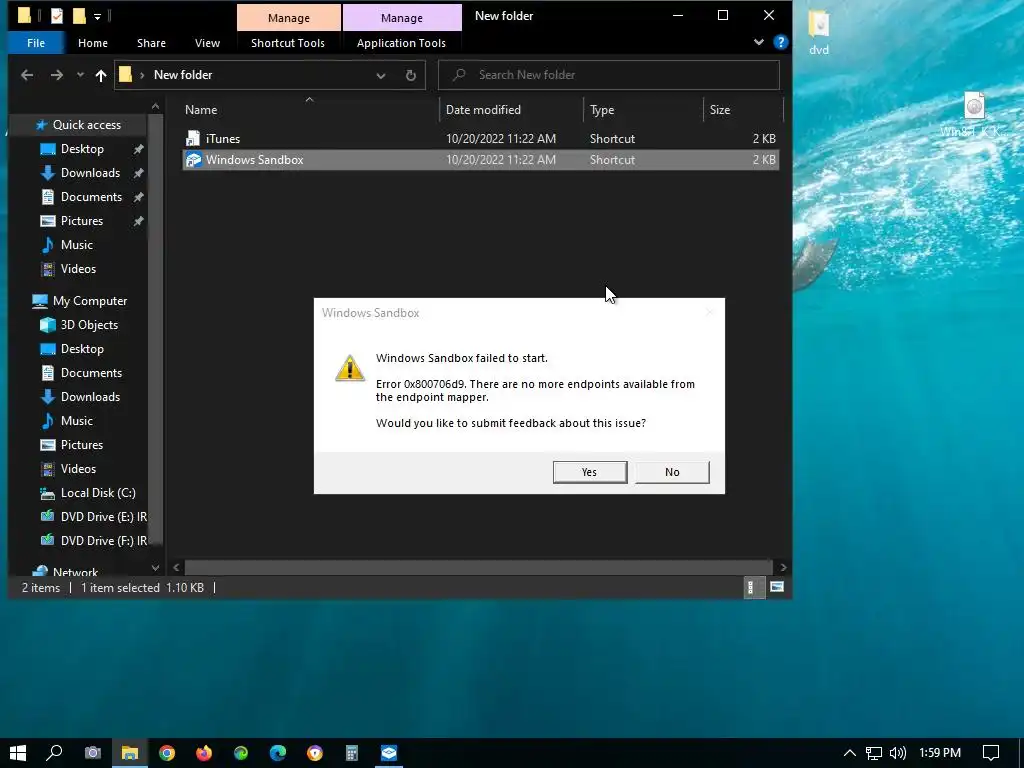1024x768 pixels.
Task: Open address bar history dropdown
Action: point(381,75)
